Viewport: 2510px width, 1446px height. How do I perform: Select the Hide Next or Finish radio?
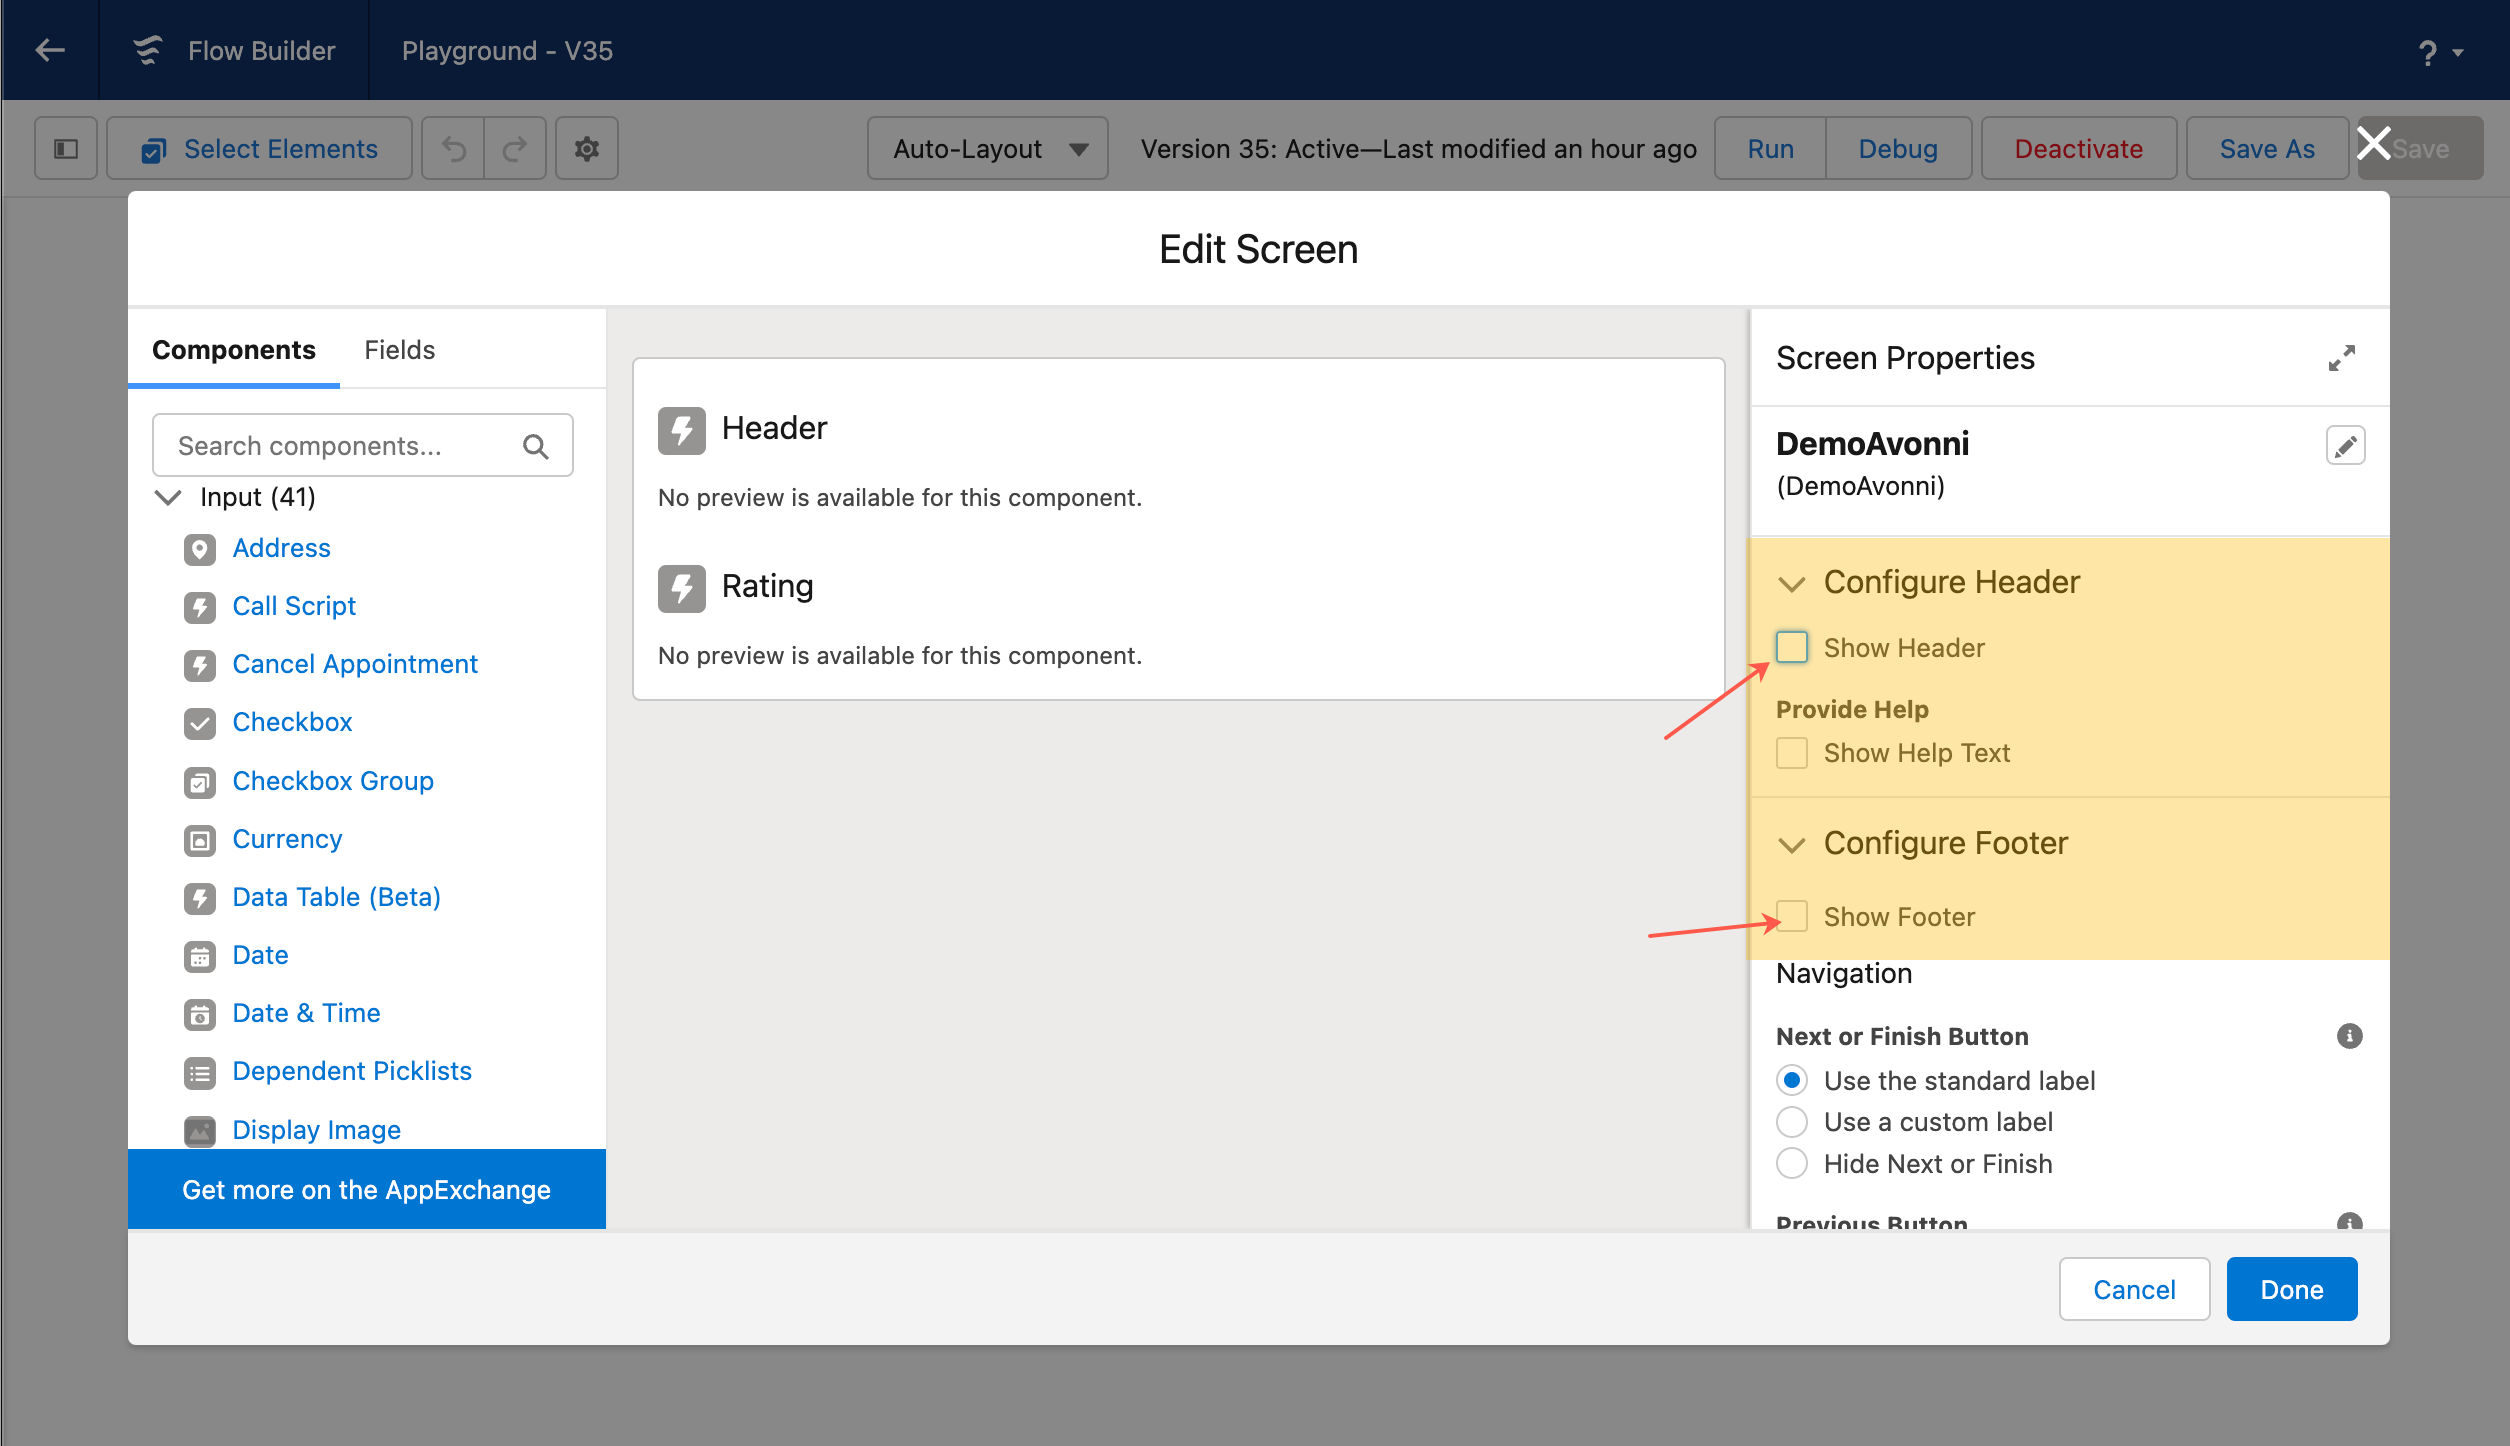click(x=1792, y=1164)
